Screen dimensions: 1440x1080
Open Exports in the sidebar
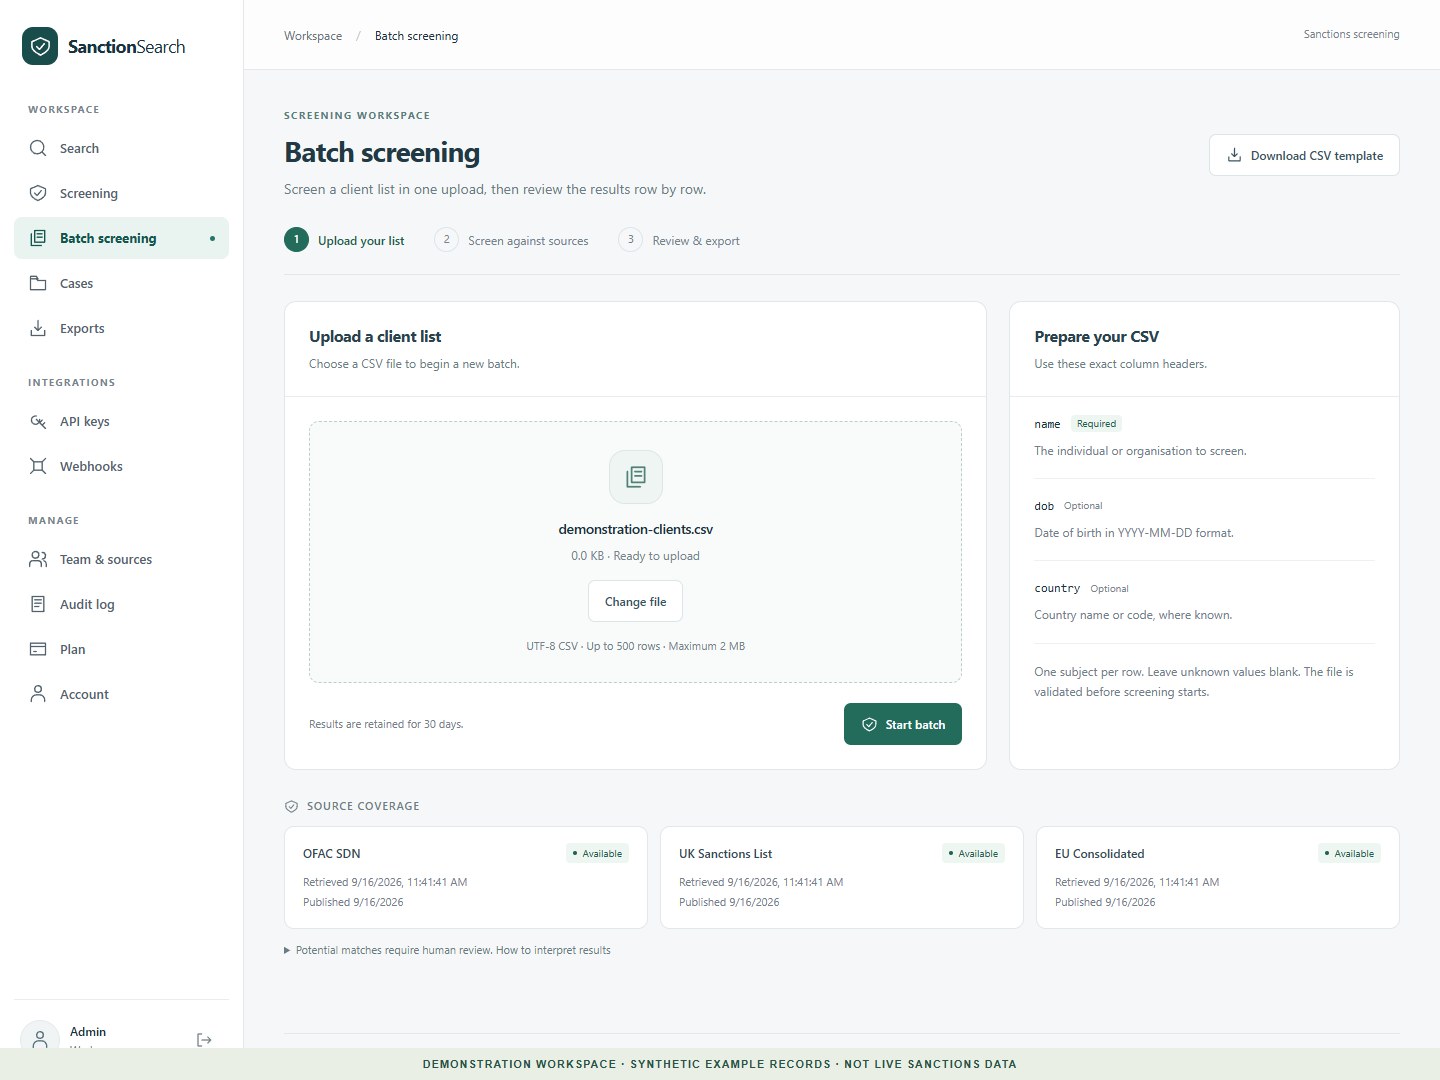pyautogui.click(x=121, y=328)
